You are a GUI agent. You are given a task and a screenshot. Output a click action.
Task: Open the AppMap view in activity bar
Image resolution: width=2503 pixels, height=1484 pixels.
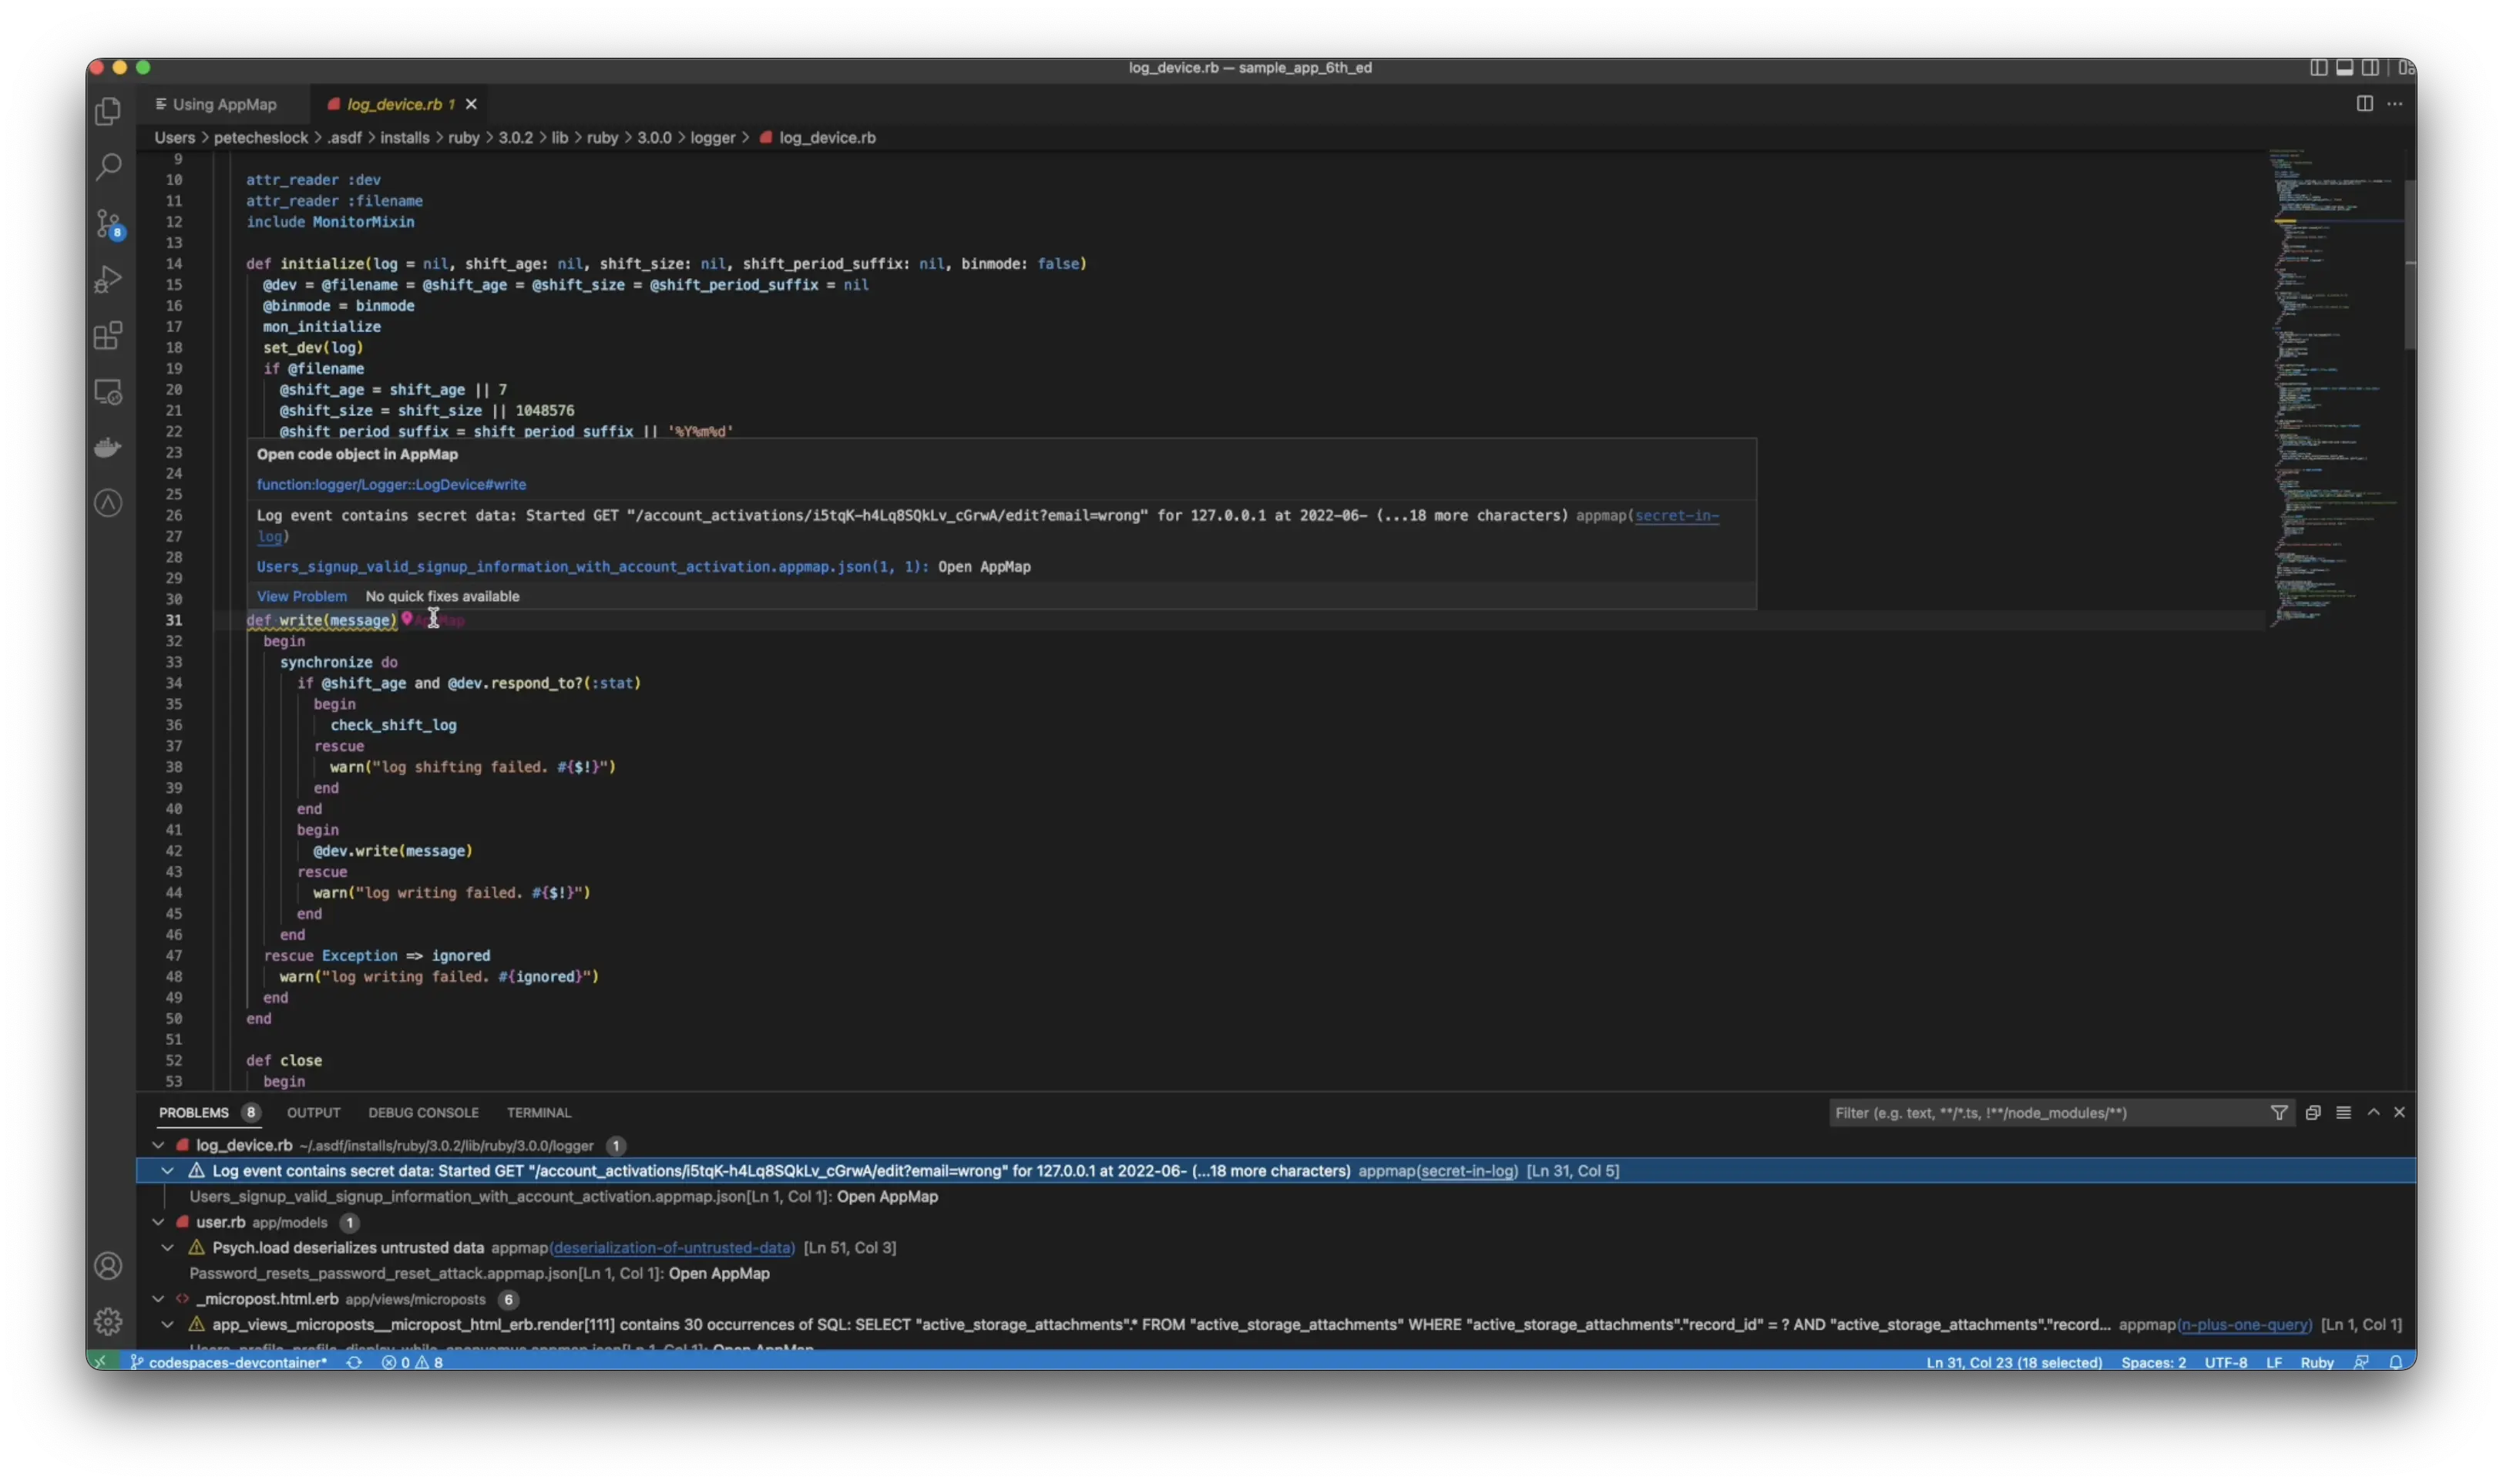(108, 503)
